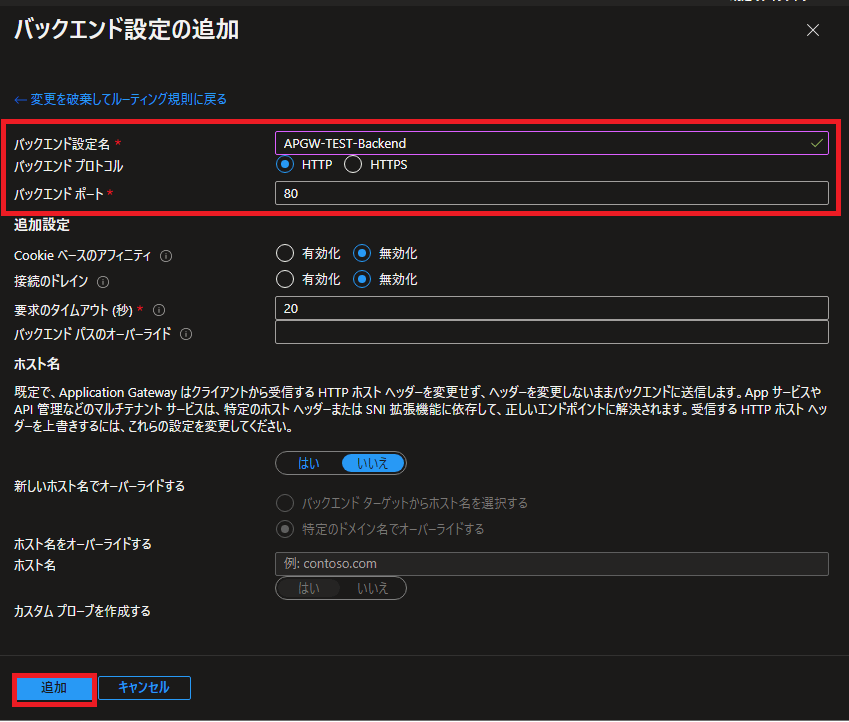
Task: Close the バックエンド設定の追加 panel
Action: (x=812, y=30)
